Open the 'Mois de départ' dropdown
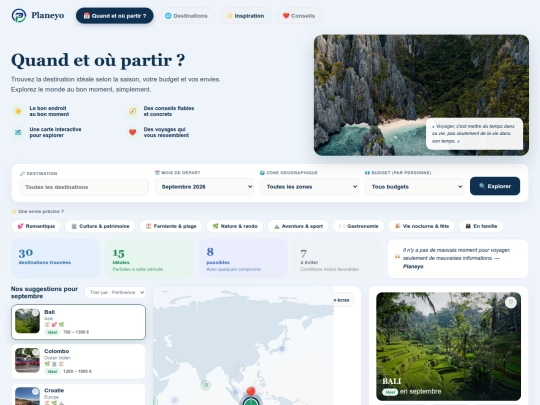Viewport: 540px width, 405px height. [204, 187]
